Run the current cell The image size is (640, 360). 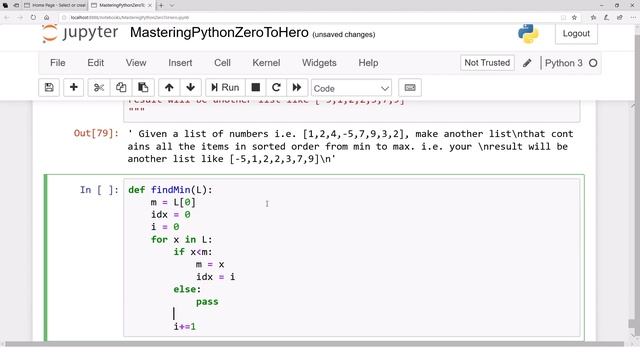225,88
